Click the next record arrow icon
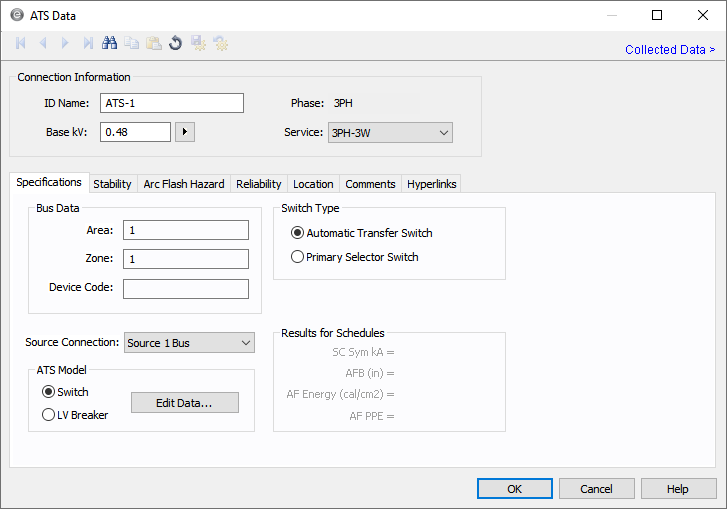 65,43
